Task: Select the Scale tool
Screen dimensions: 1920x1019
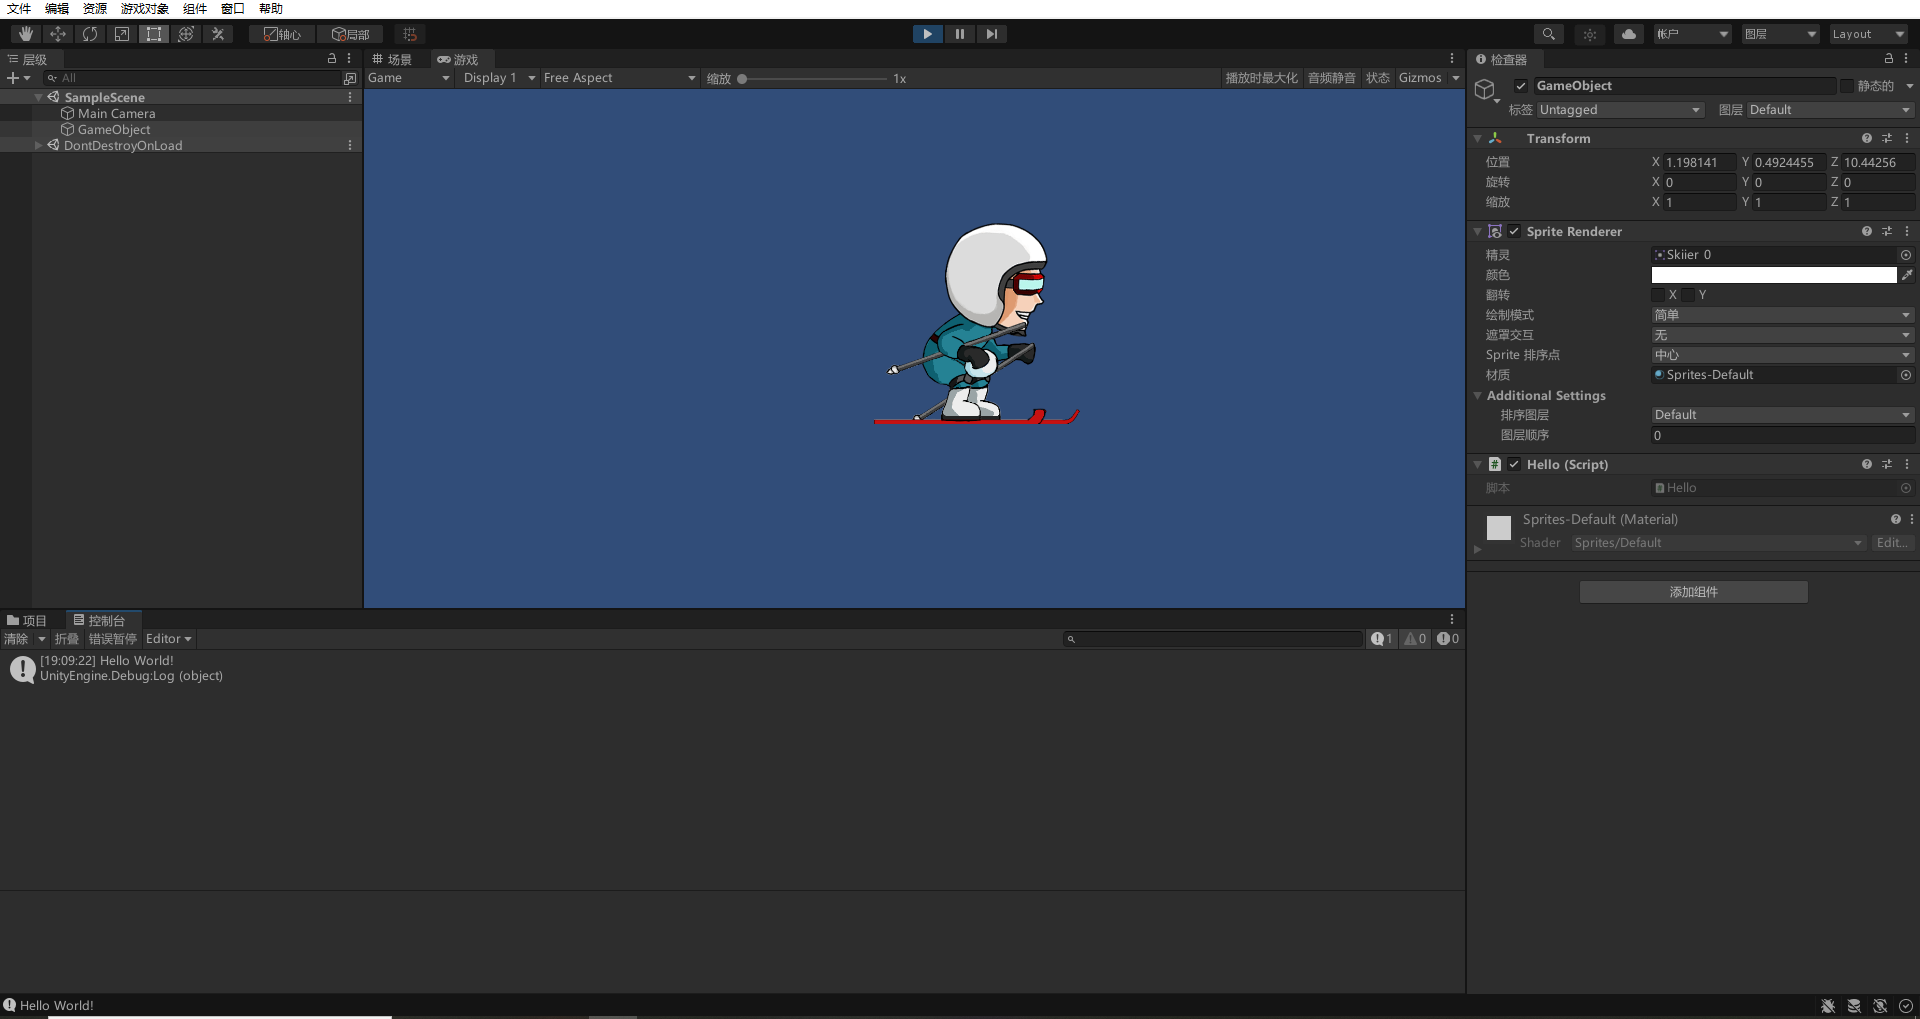Action: tap(121, 34)
